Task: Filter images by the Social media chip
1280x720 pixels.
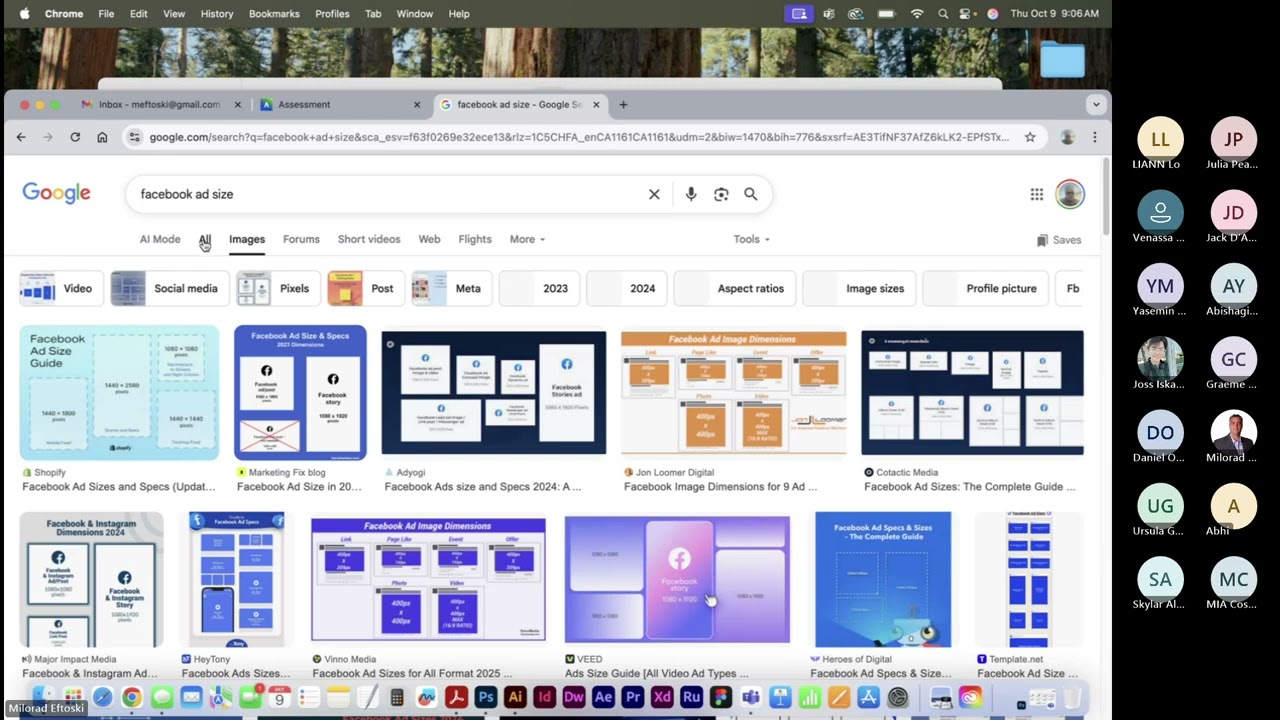Action: 168,288
